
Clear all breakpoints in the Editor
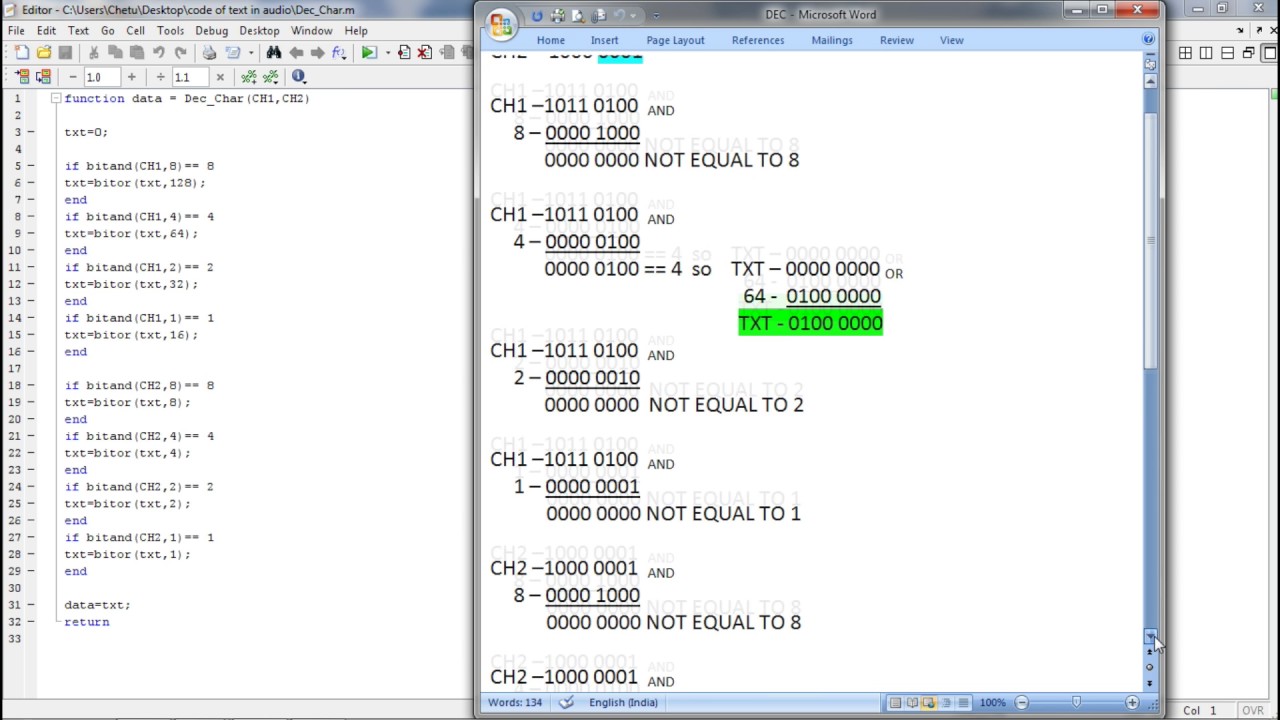pyautogui.click(x=425, y=53)
